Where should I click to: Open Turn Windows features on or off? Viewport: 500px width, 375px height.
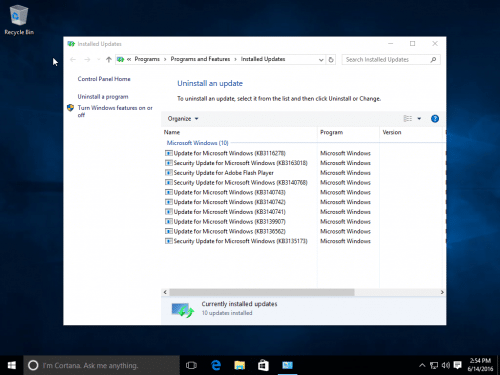tap(115, 111)
